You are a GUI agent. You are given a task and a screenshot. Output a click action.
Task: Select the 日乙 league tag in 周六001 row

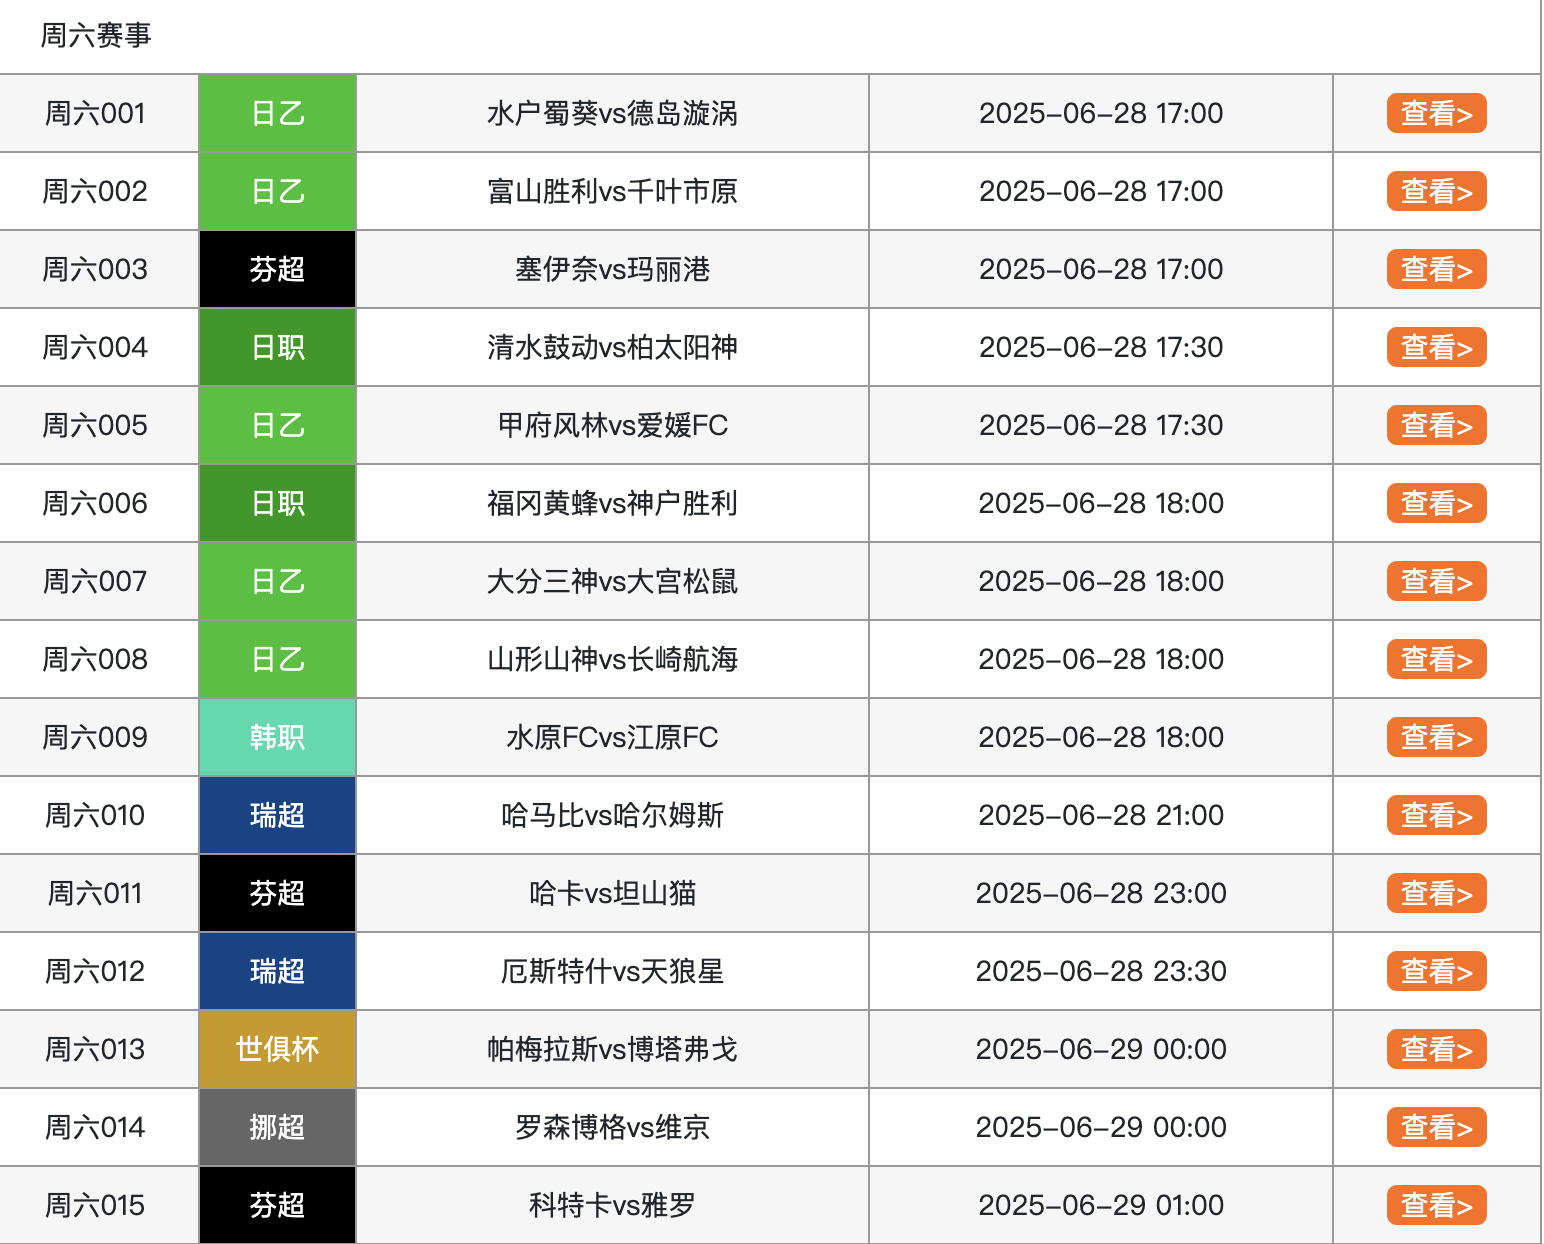click(277, 113)
